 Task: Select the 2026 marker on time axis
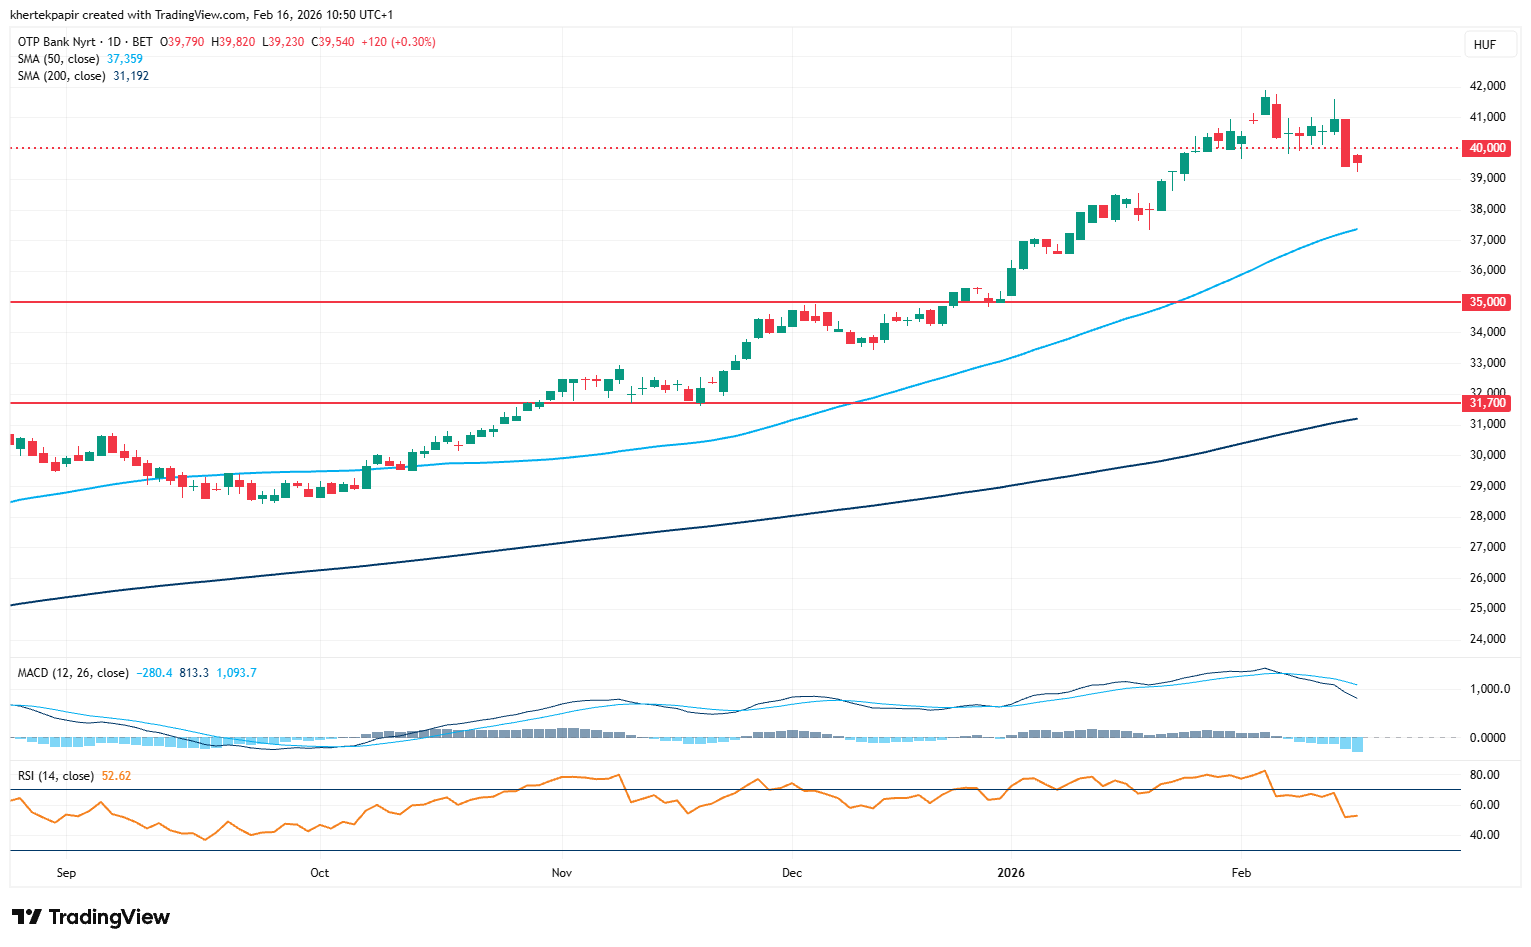pyautogui.click(x=1011, y=873)
